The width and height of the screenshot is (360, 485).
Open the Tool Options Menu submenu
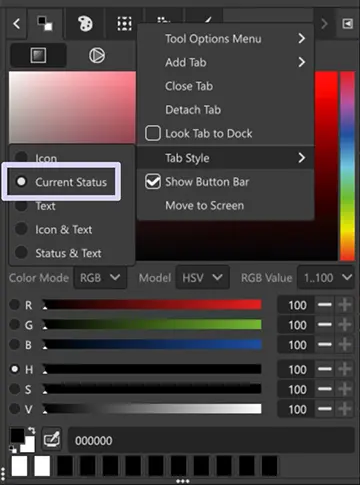[x=226, y=39]
